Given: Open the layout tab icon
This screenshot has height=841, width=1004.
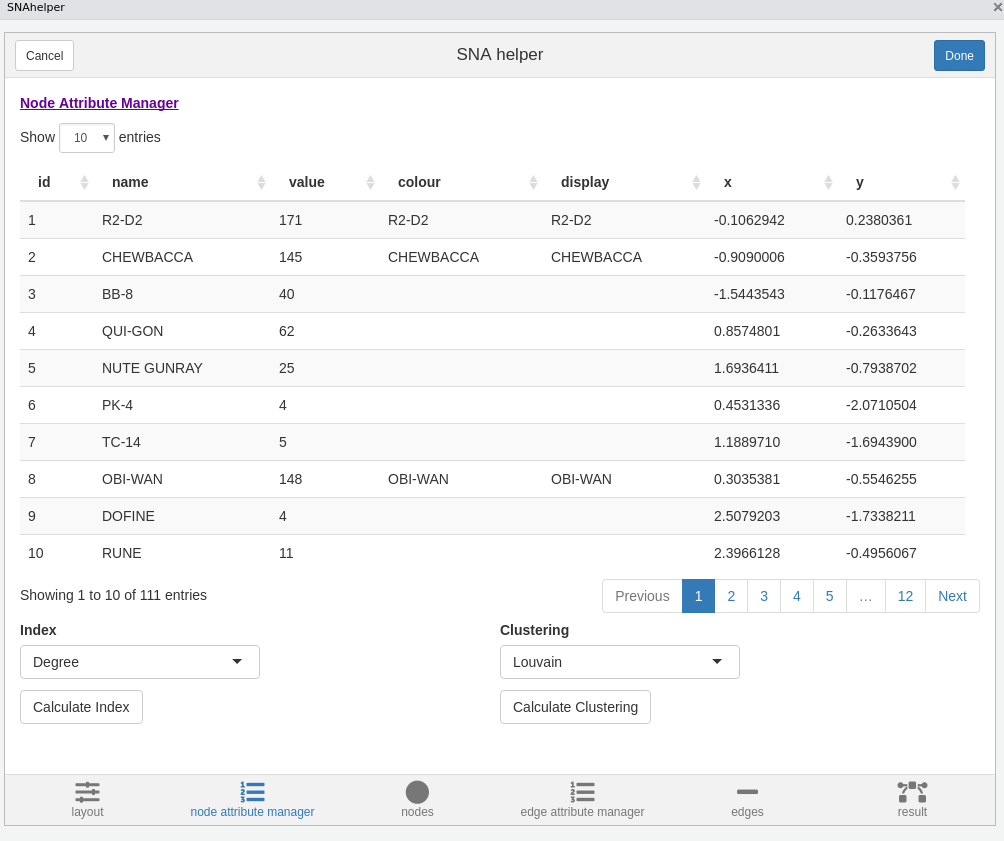Looking at the screenshot, I should pos(87,792).
